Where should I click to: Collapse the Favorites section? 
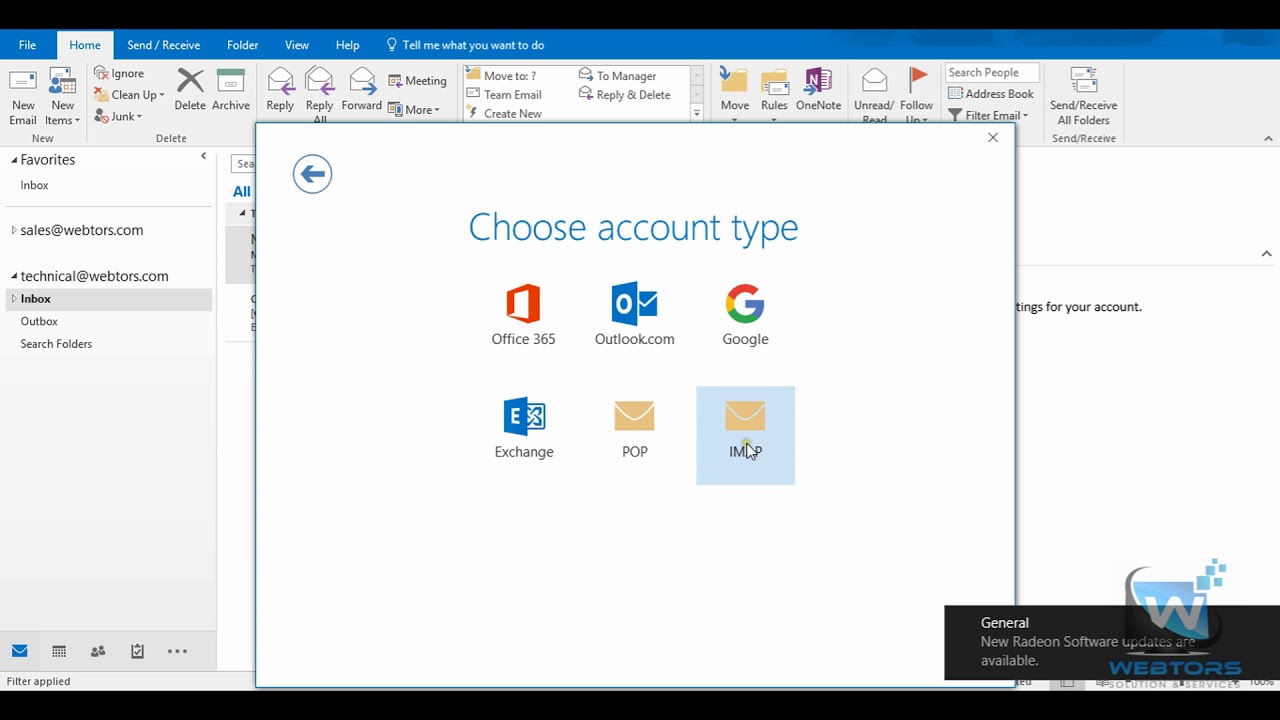[x=14, y=160]
